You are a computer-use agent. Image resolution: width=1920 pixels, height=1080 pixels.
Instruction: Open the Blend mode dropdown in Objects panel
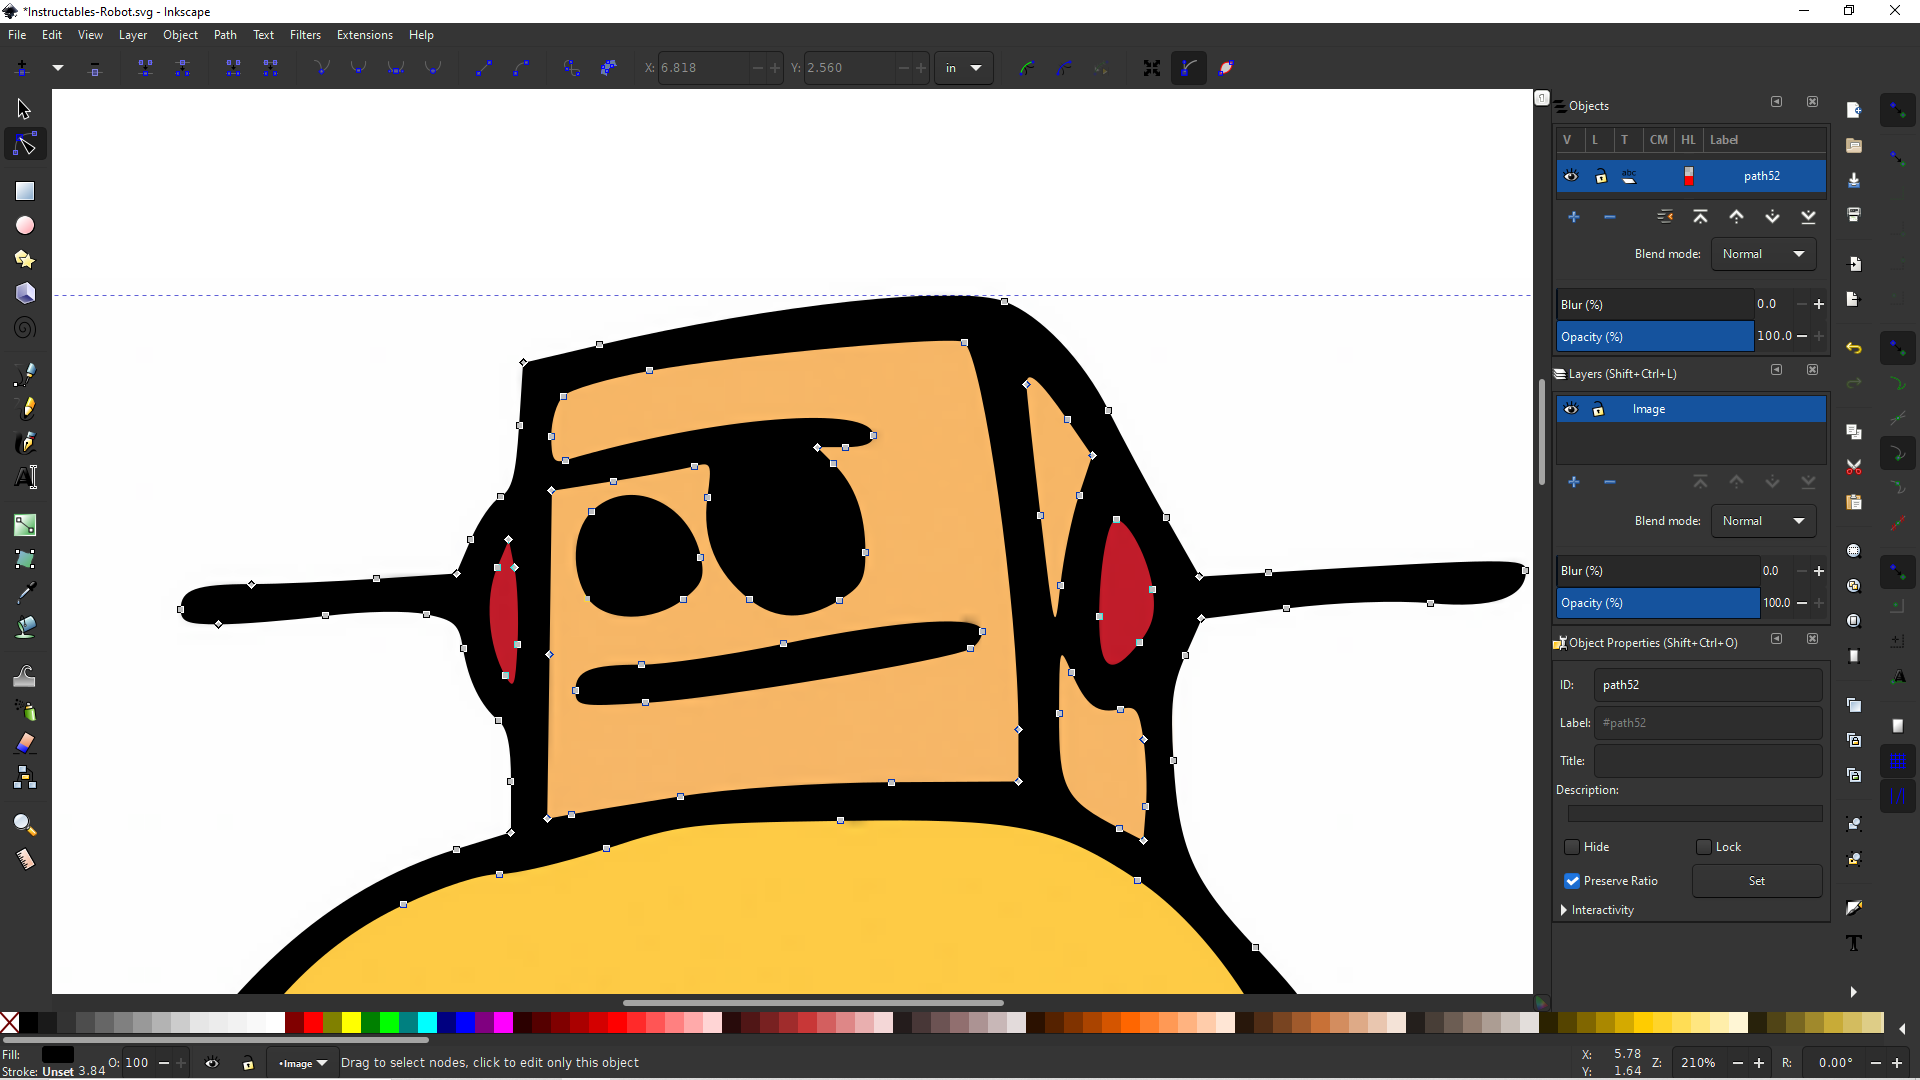pos(1763,253)
